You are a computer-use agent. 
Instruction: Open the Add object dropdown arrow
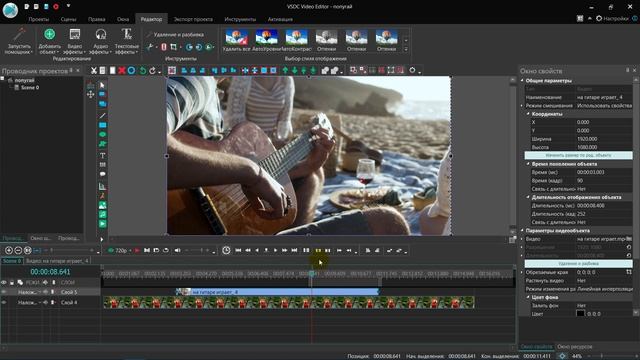coord(58,52)
